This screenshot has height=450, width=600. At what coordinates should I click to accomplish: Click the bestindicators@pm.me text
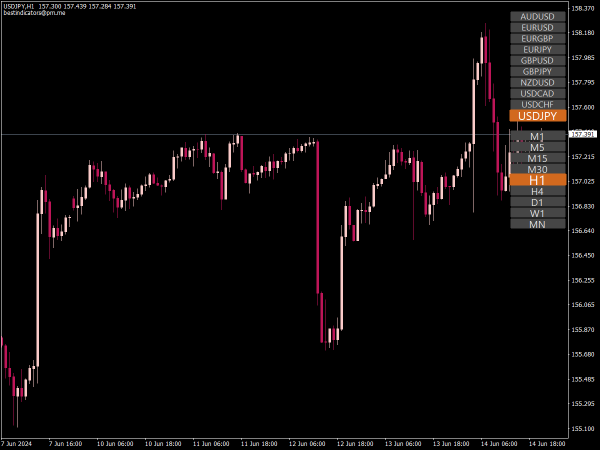click(34, 13)
